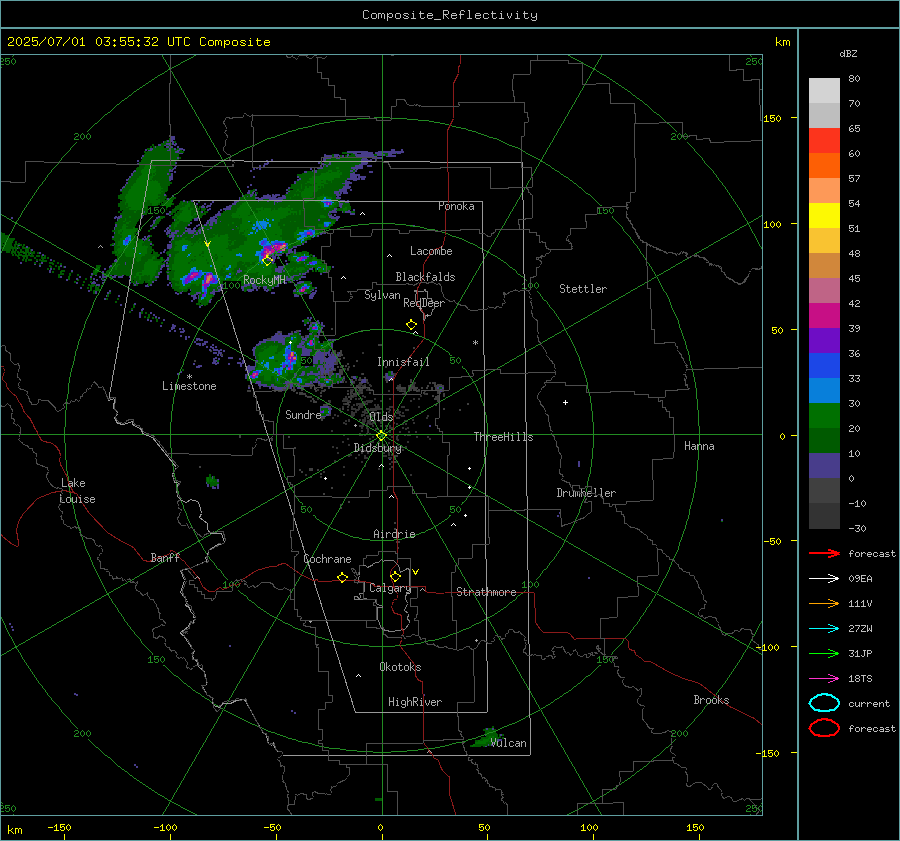
Task: Click the red swatch in the dBZ scale
Action: (824, 141)
